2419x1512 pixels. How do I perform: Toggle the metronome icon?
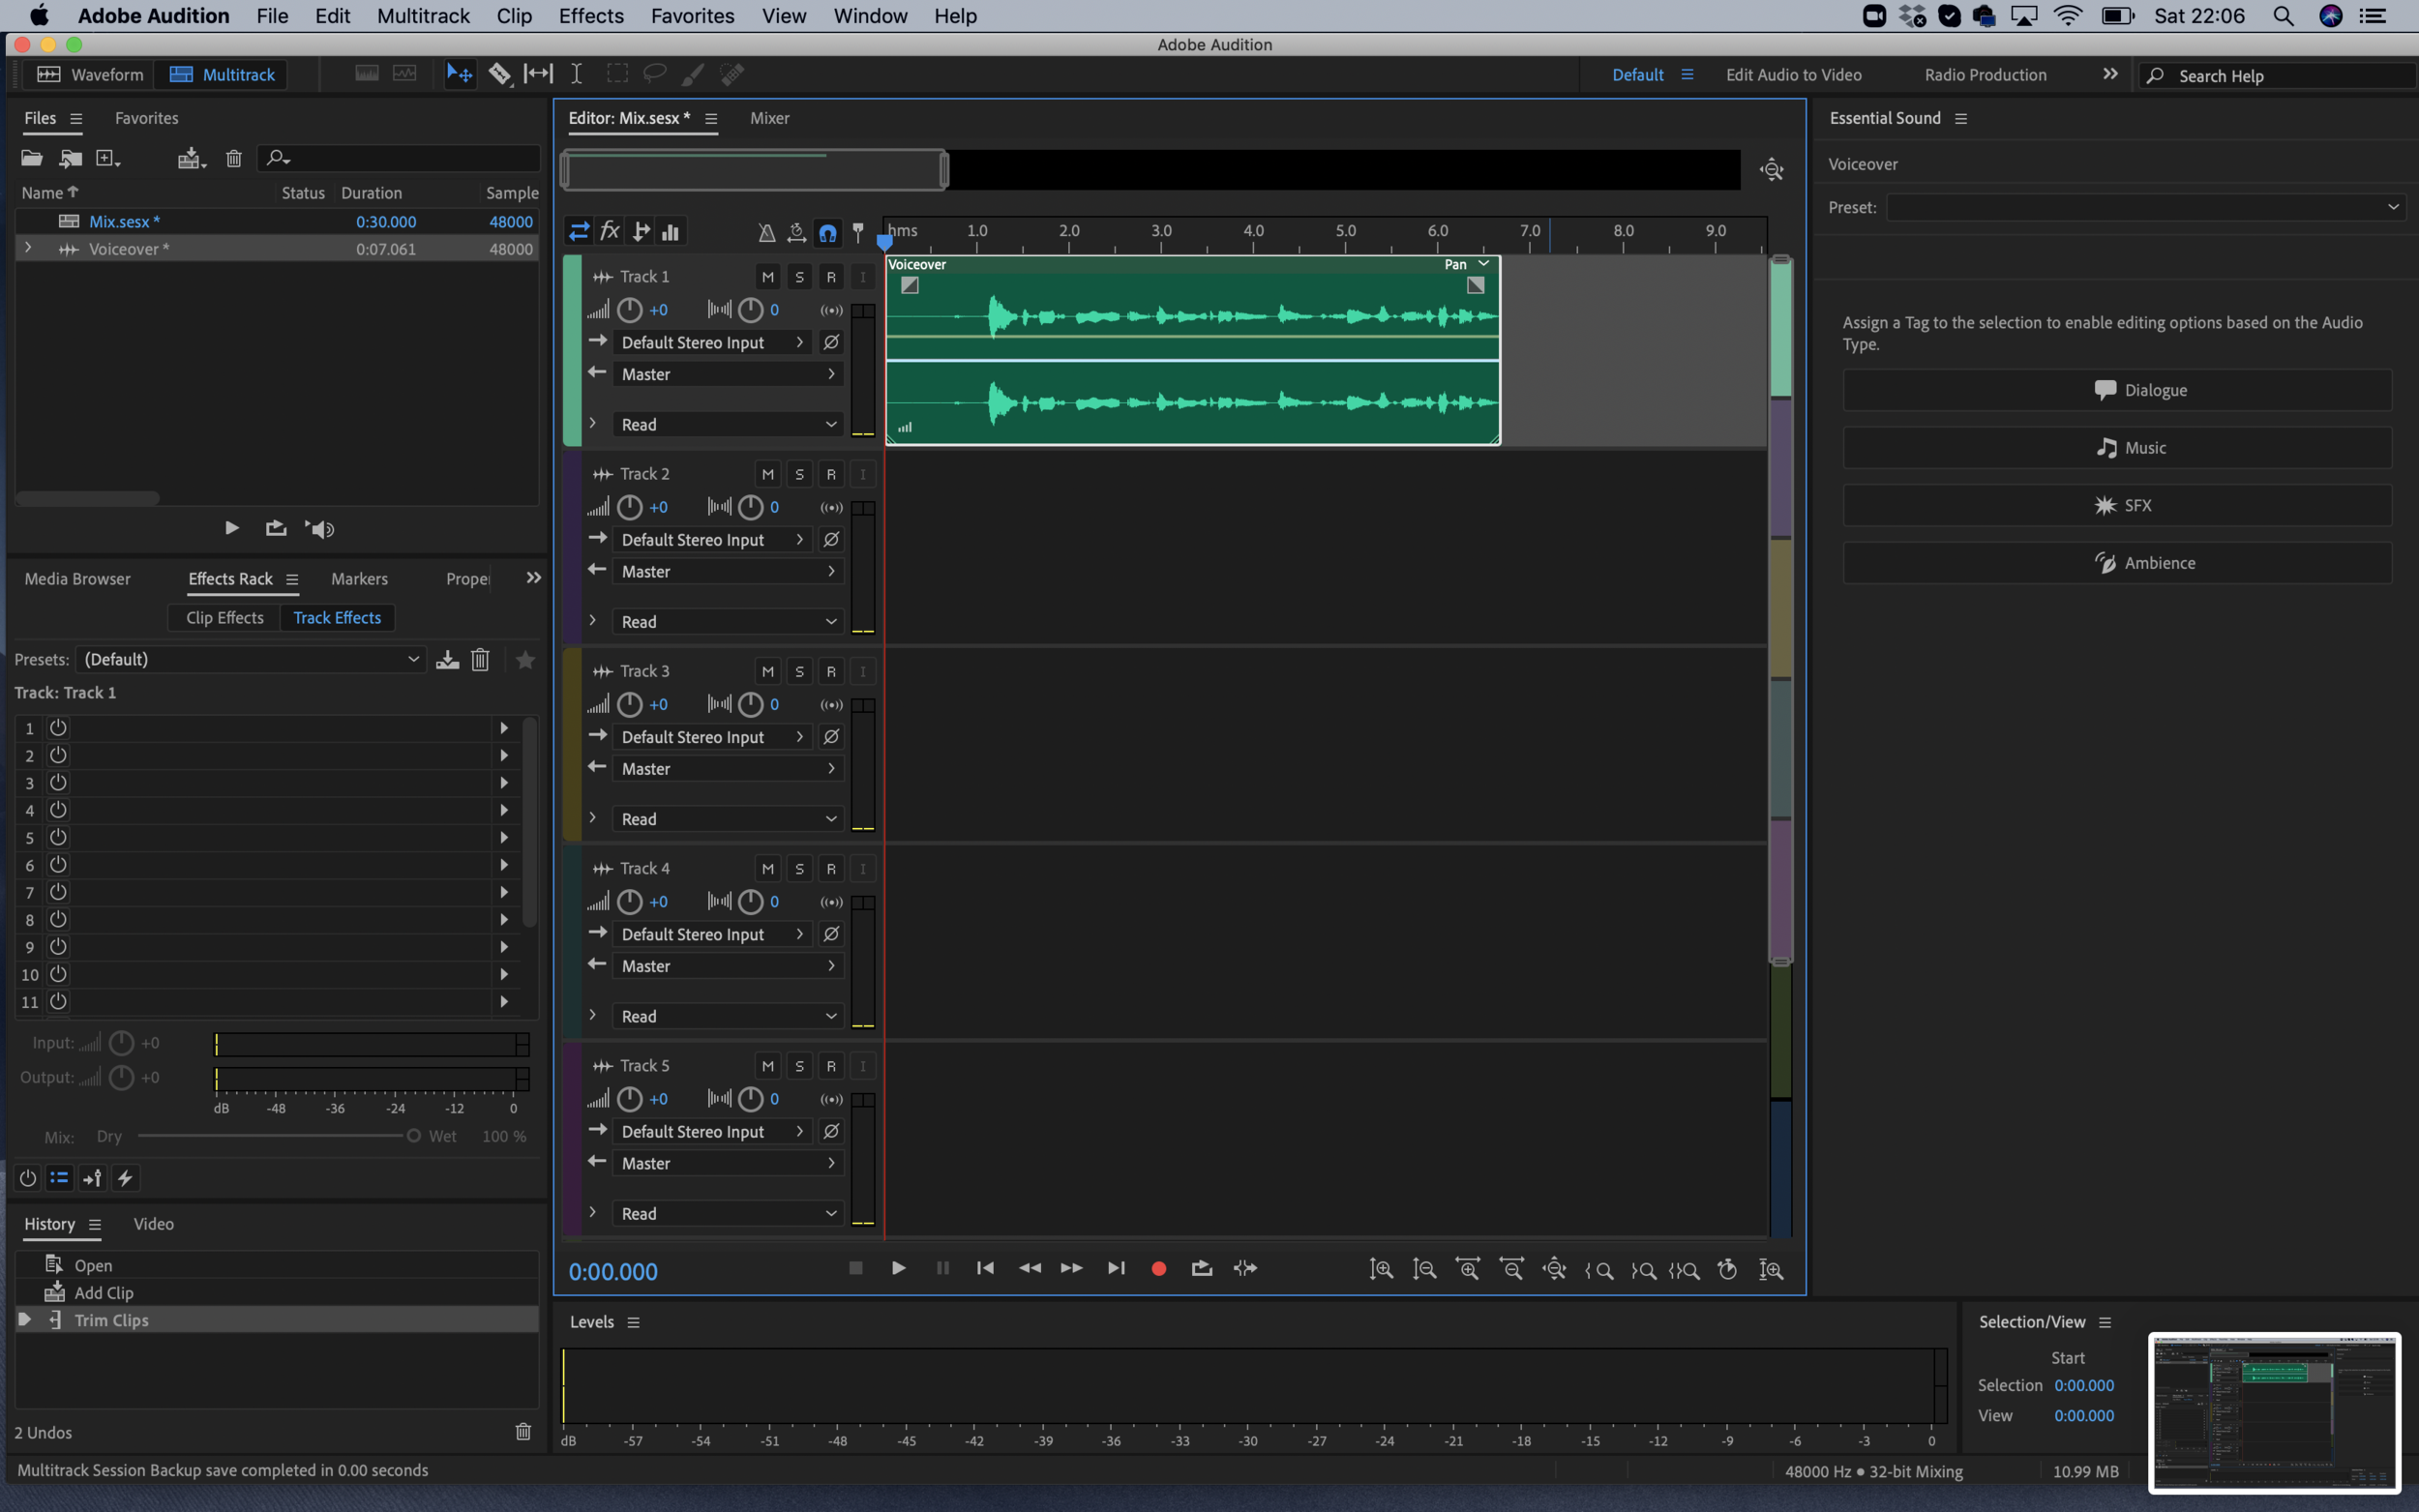click(x=766, y=233)
